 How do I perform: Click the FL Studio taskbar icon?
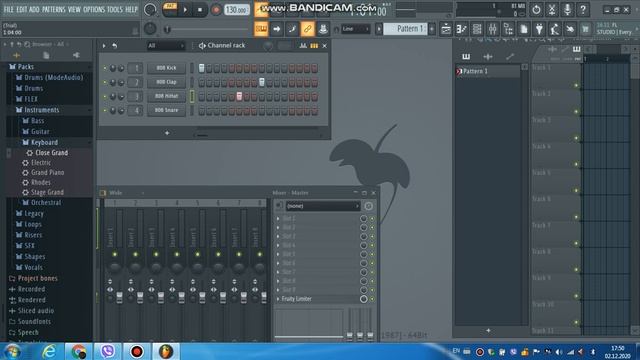pos(166,351)
